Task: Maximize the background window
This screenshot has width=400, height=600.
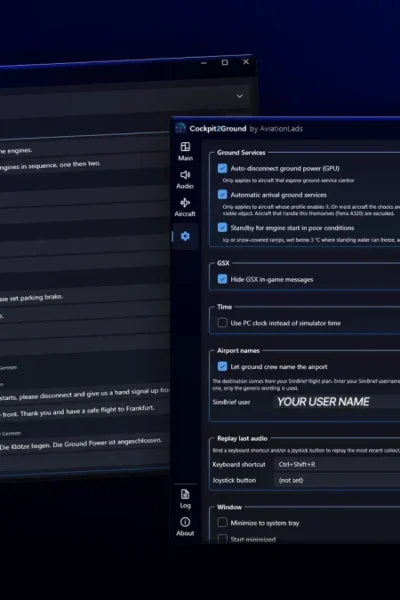Action: click(225, 62)
